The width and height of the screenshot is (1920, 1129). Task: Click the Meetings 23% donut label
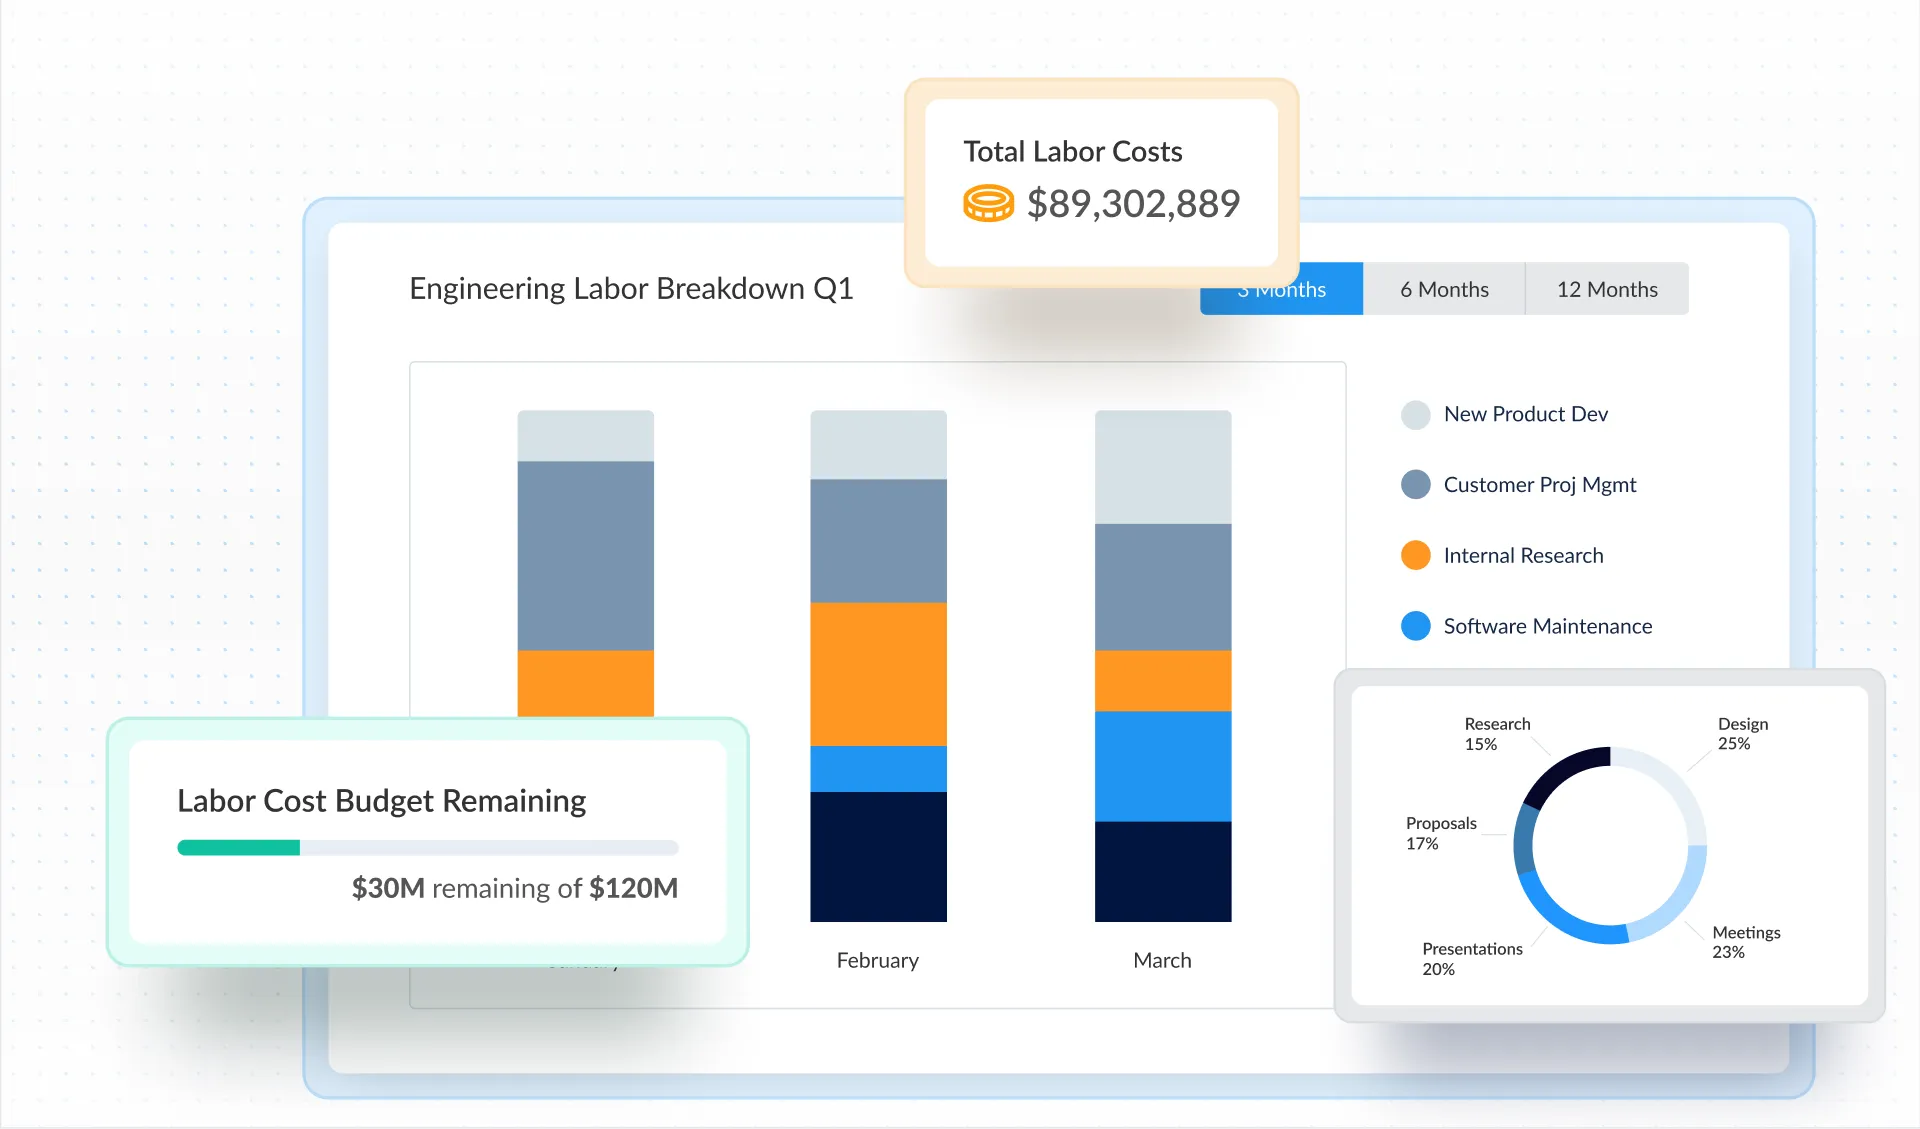point(1745,942)
